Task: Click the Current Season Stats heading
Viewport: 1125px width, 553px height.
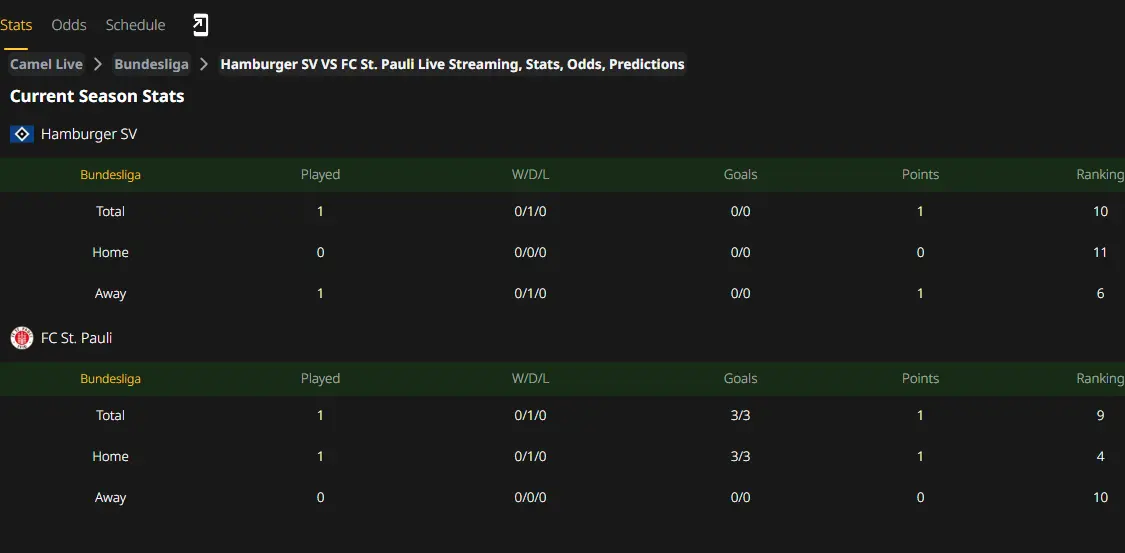Action: pyautogui.click(x=97, y=97)
